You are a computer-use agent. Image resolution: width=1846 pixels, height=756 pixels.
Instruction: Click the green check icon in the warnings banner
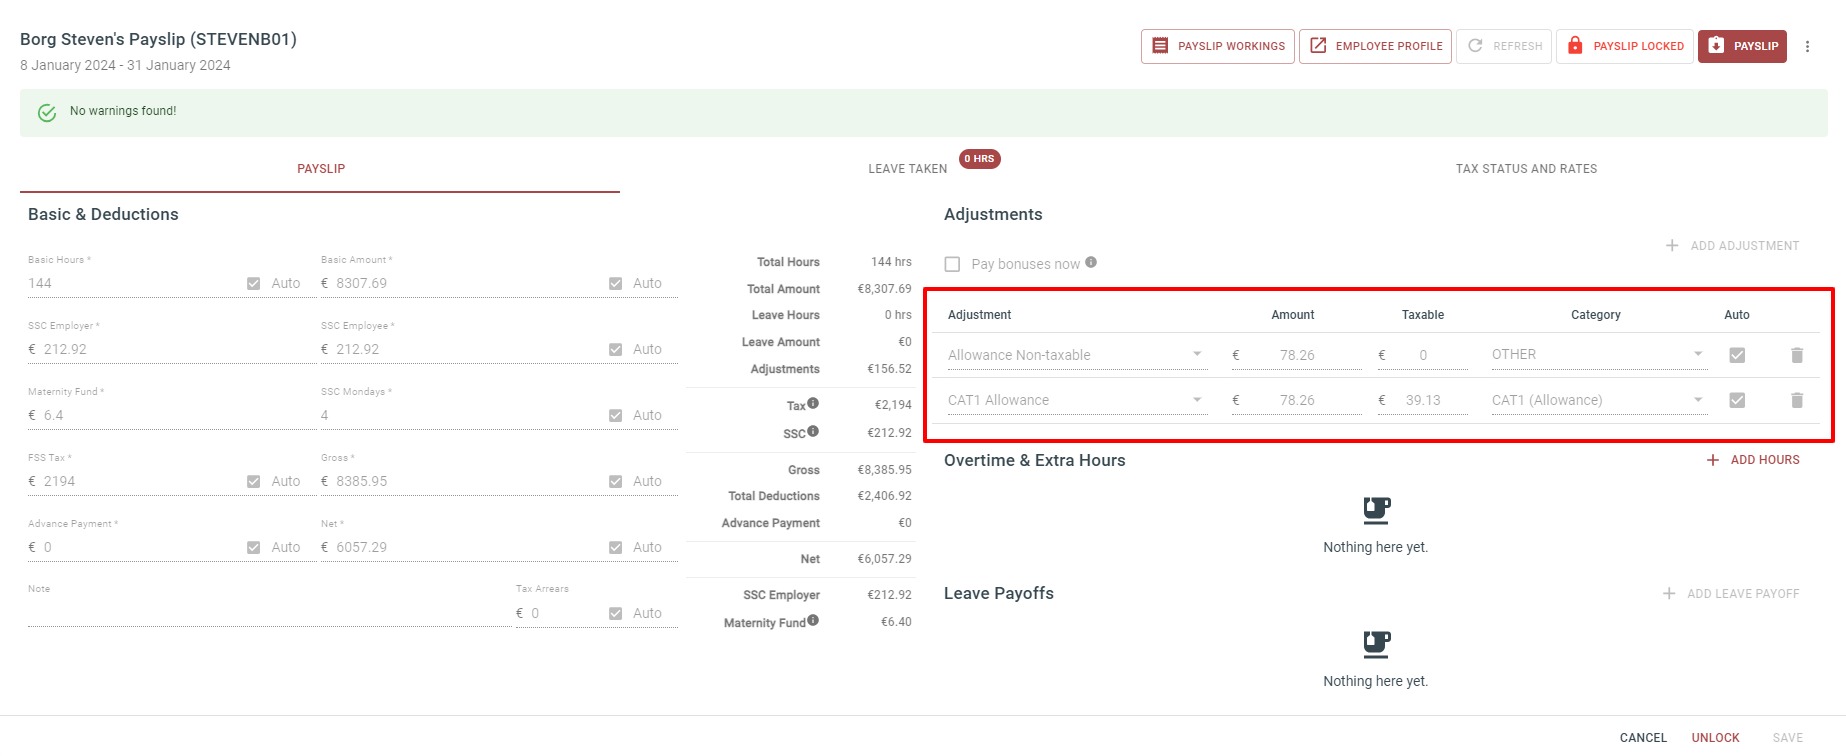(x=47, y=113)
